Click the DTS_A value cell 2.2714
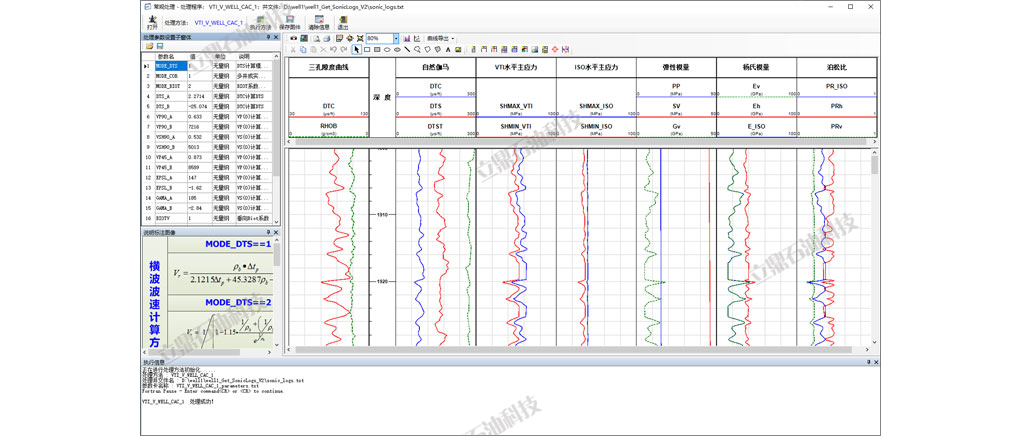Image resolution: width=1024 pixels, height=436 pixels. [x=200, y=96]
